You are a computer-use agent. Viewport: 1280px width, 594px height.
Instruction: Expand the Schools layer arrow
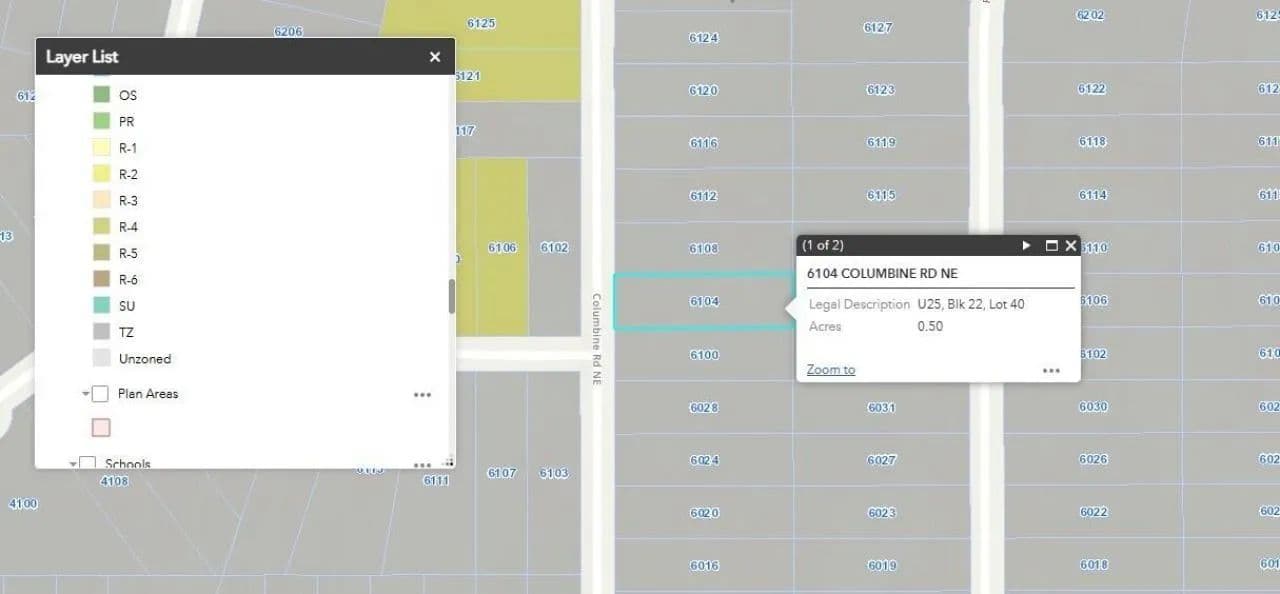pyautogui.click(x=73, y=464)
